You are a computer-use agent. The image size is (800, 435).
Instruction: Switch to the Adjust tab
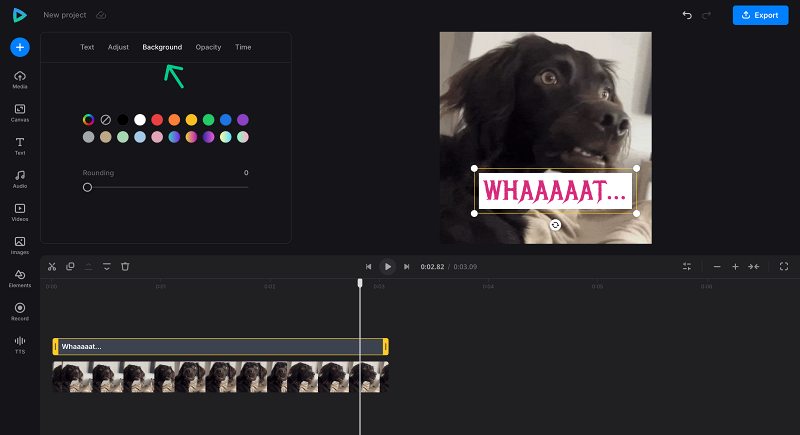pyautogui.click(x=118, y=47)
